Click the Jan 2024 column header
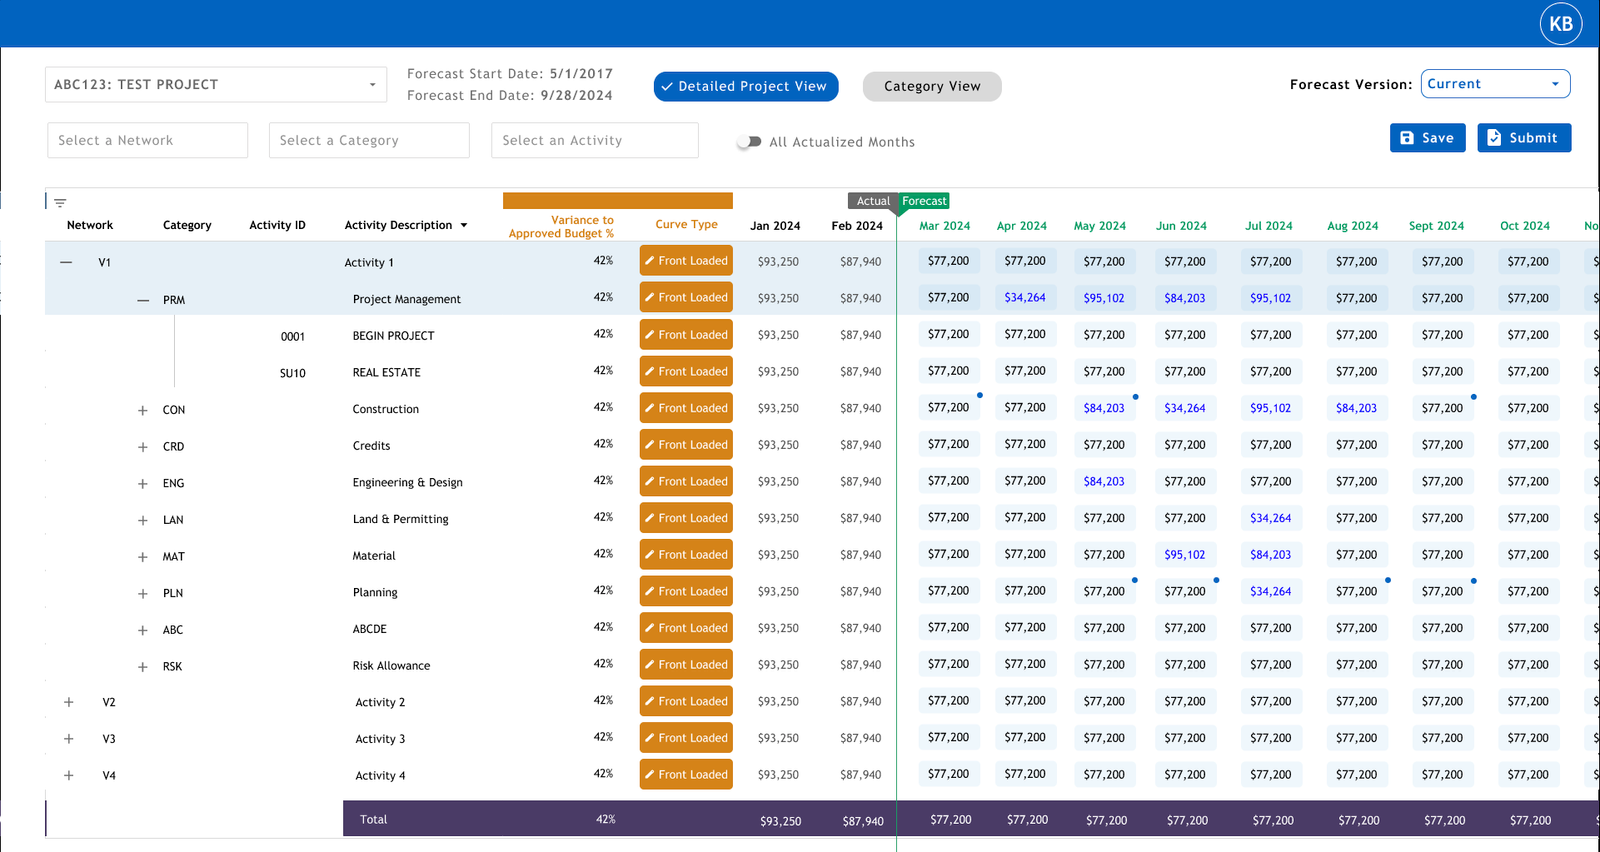1600x852 pixels. (775, 226)
